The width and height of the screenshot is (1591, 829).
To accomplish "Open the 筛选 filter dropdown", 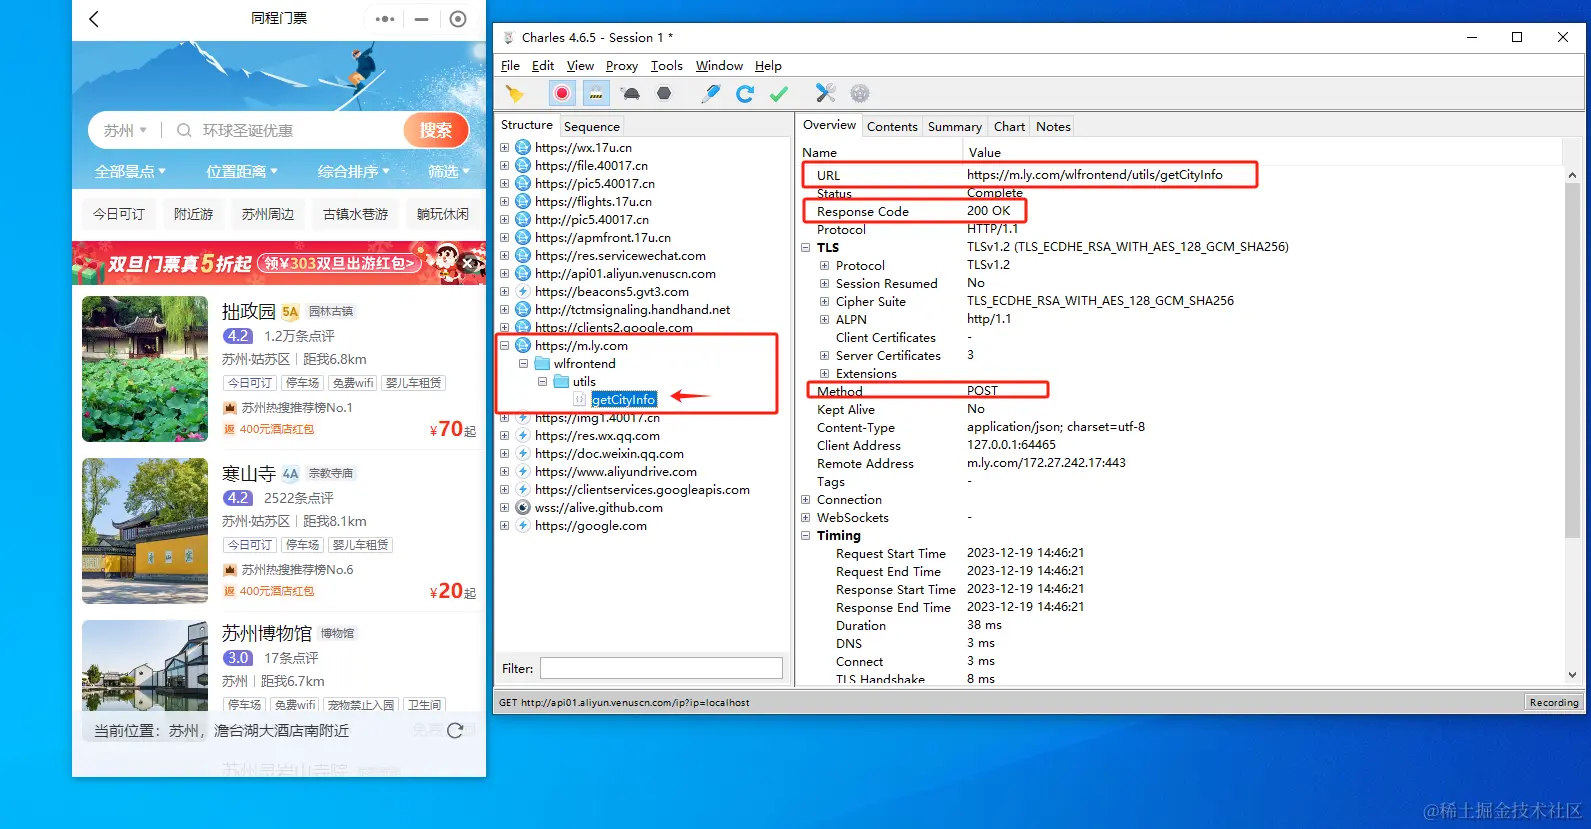I will [x=449, y=172].
